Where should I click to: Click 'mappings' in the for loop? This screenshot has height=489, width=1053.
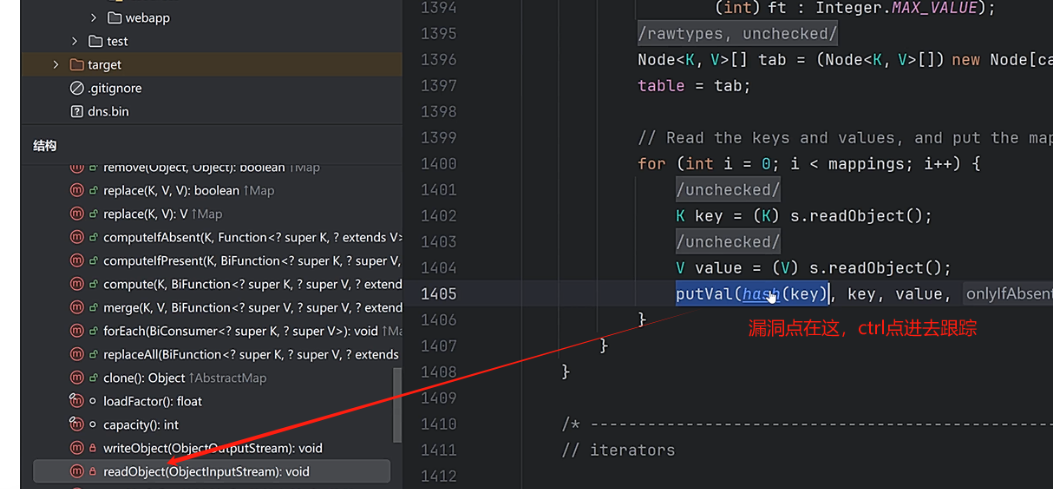pyautogui.click(x=866, y=164)
